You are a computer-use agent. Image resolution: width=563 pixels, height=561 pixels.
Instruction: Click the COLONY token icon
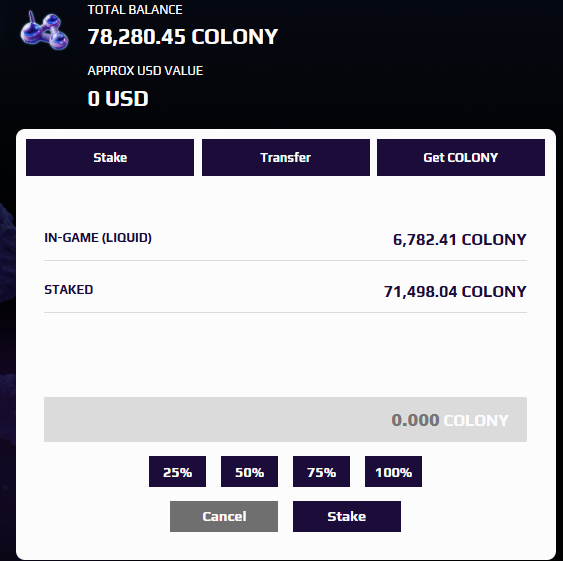click(x=44, y=31)
